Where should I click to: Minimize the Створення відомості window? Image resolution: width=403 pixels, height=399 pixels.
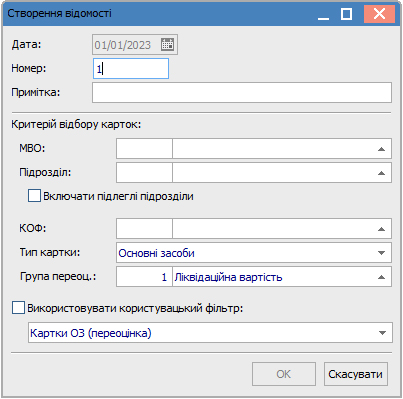click(x=323, y=14)
